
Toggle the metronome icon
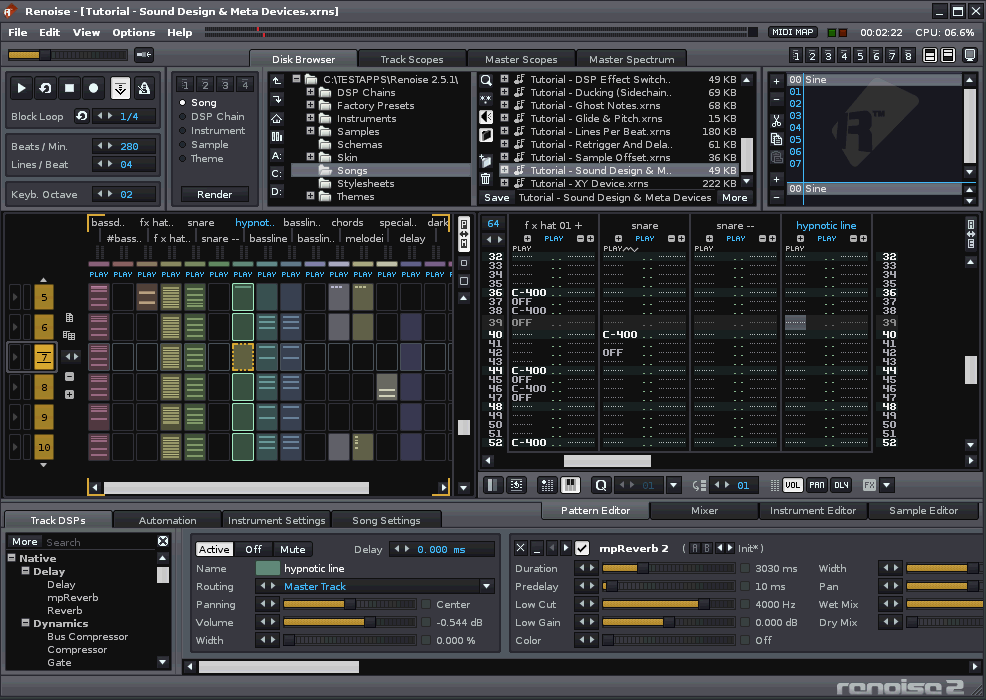(x=144, y=88)
